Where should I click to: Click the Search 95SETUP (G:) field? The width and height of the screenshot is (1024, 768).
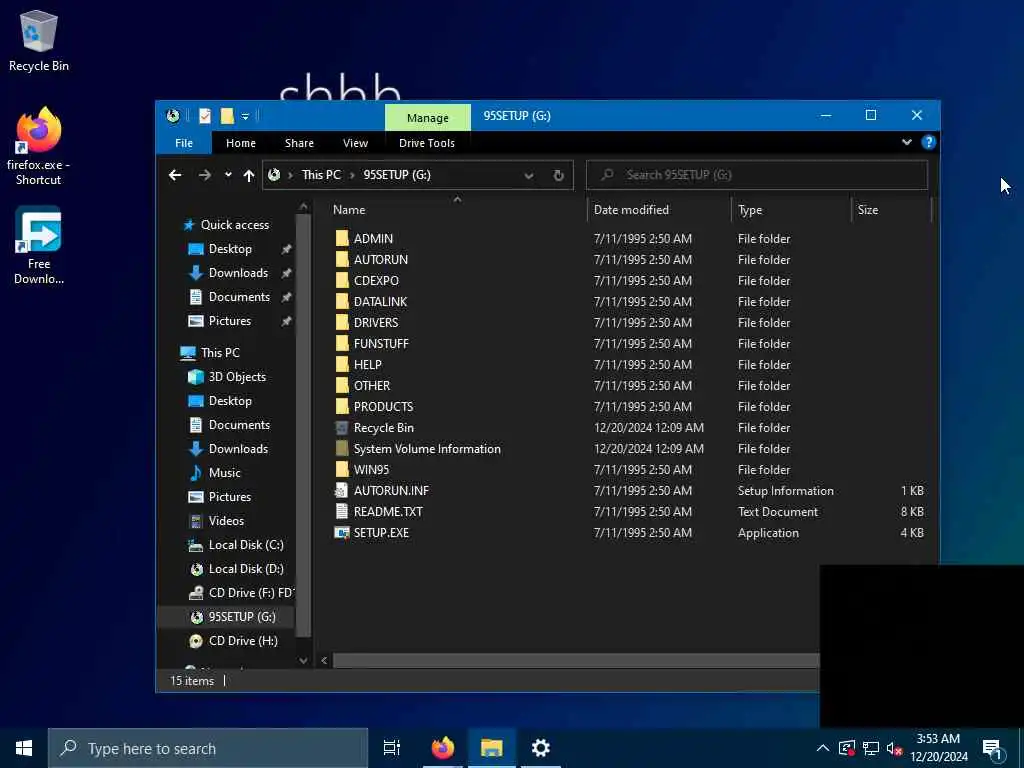point(757,175)
